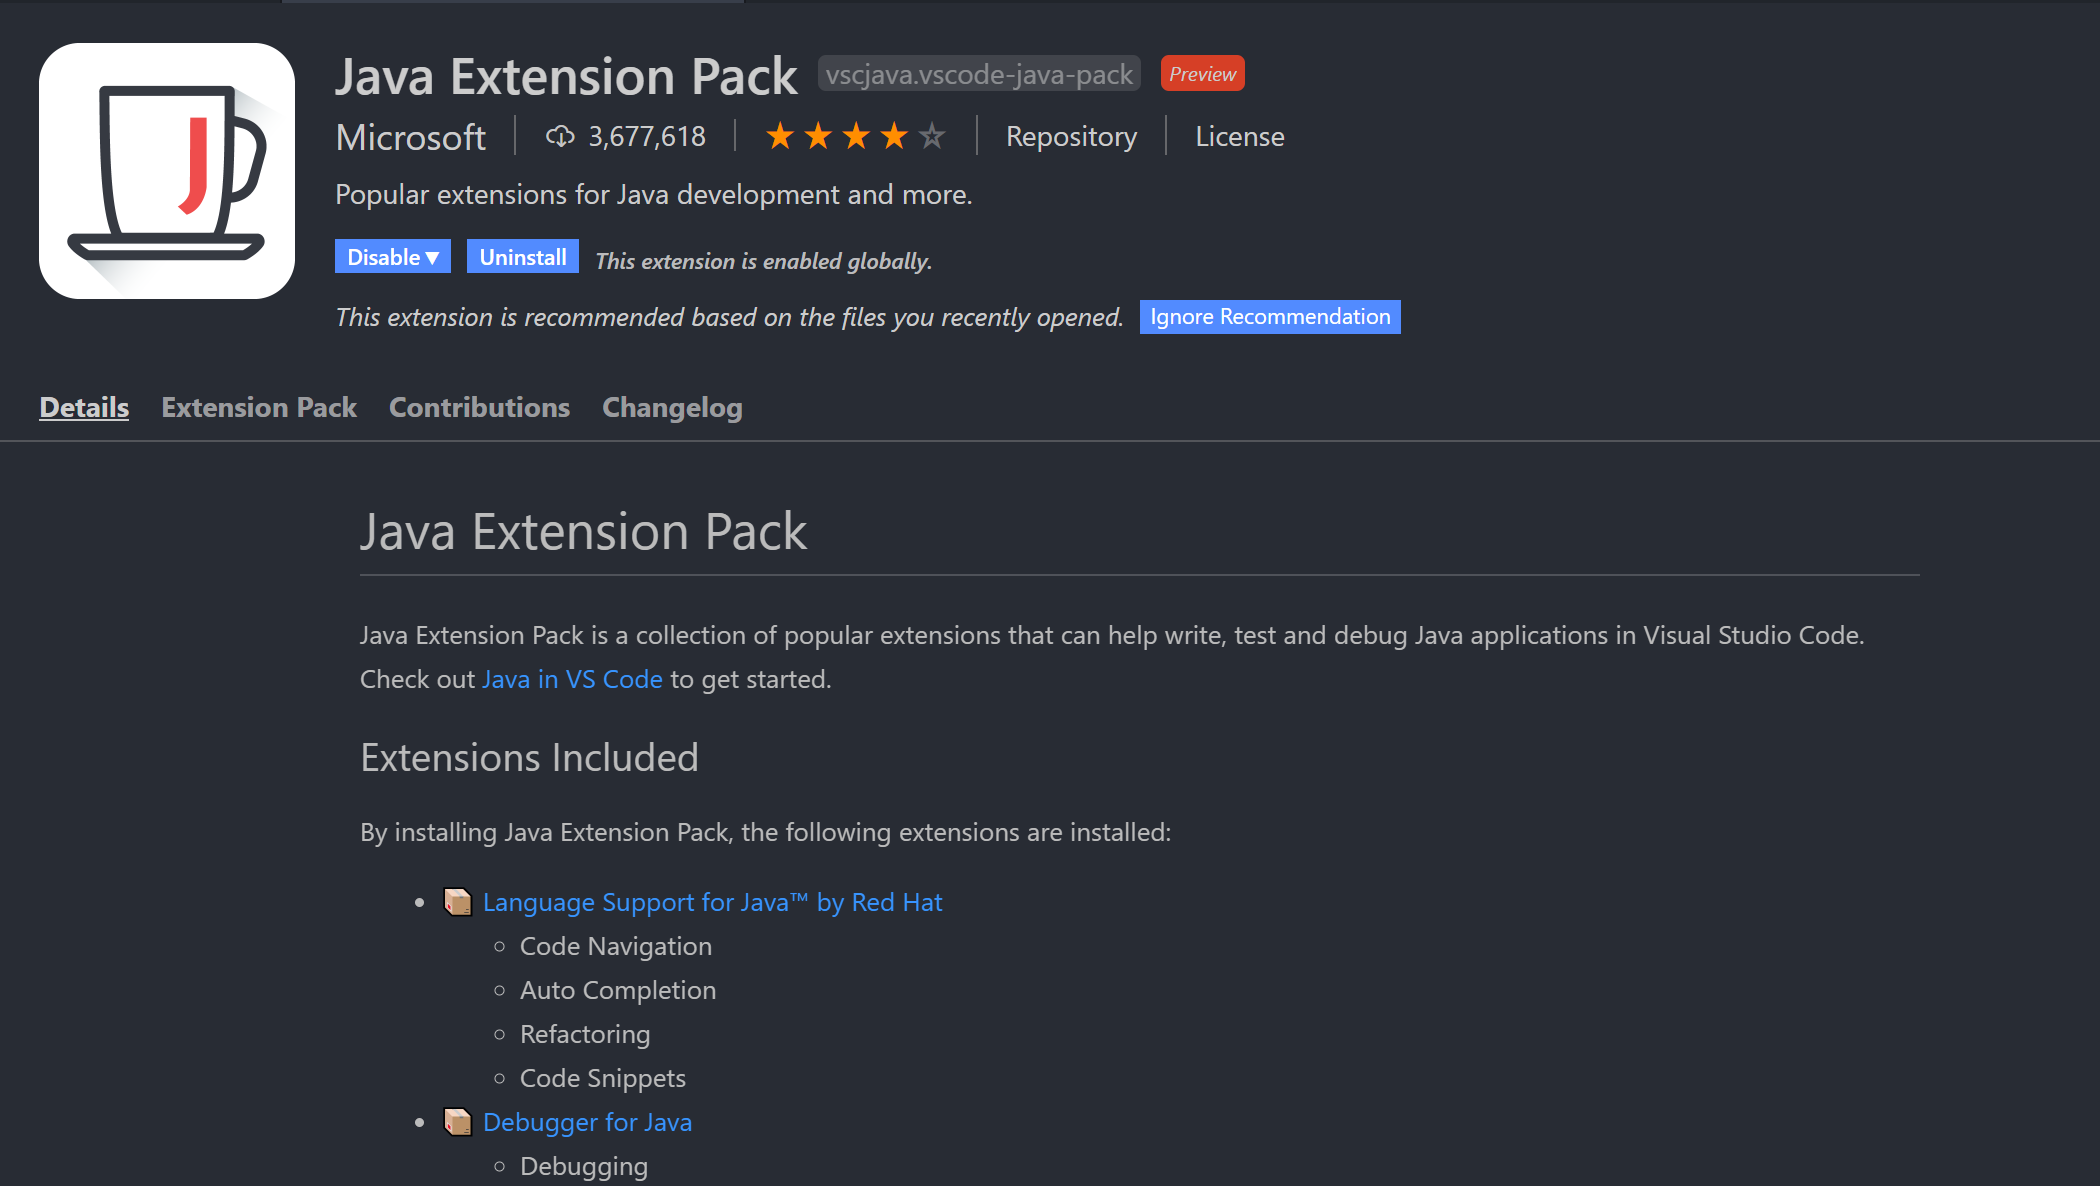The width and height of the screenshot is (2100, 1186).
Task: Click the downloads cloud icon
Action: [560, 136]
